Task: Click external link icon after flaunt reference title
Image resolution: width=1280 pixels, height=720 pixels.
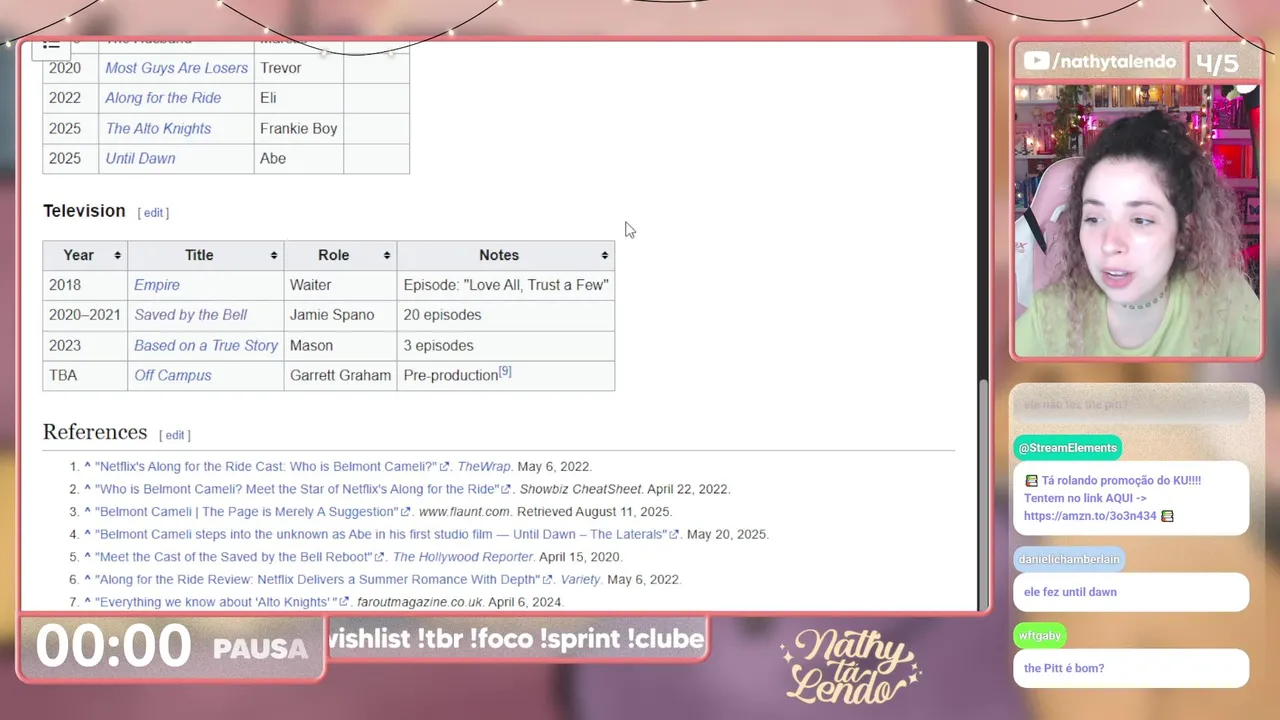Action: coord(405,512)
